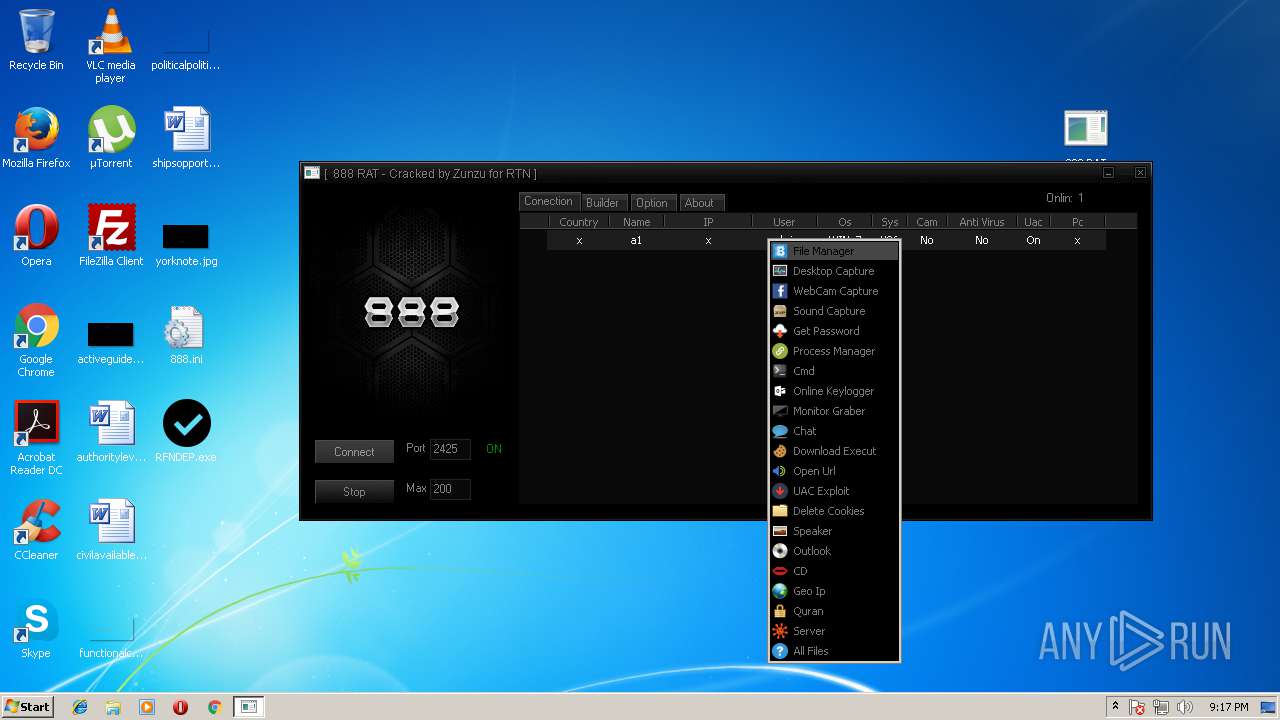Viewport: 1280px width, 720px height.
Task: Select the CD menu entry
Action: click(x=834, y=571)
